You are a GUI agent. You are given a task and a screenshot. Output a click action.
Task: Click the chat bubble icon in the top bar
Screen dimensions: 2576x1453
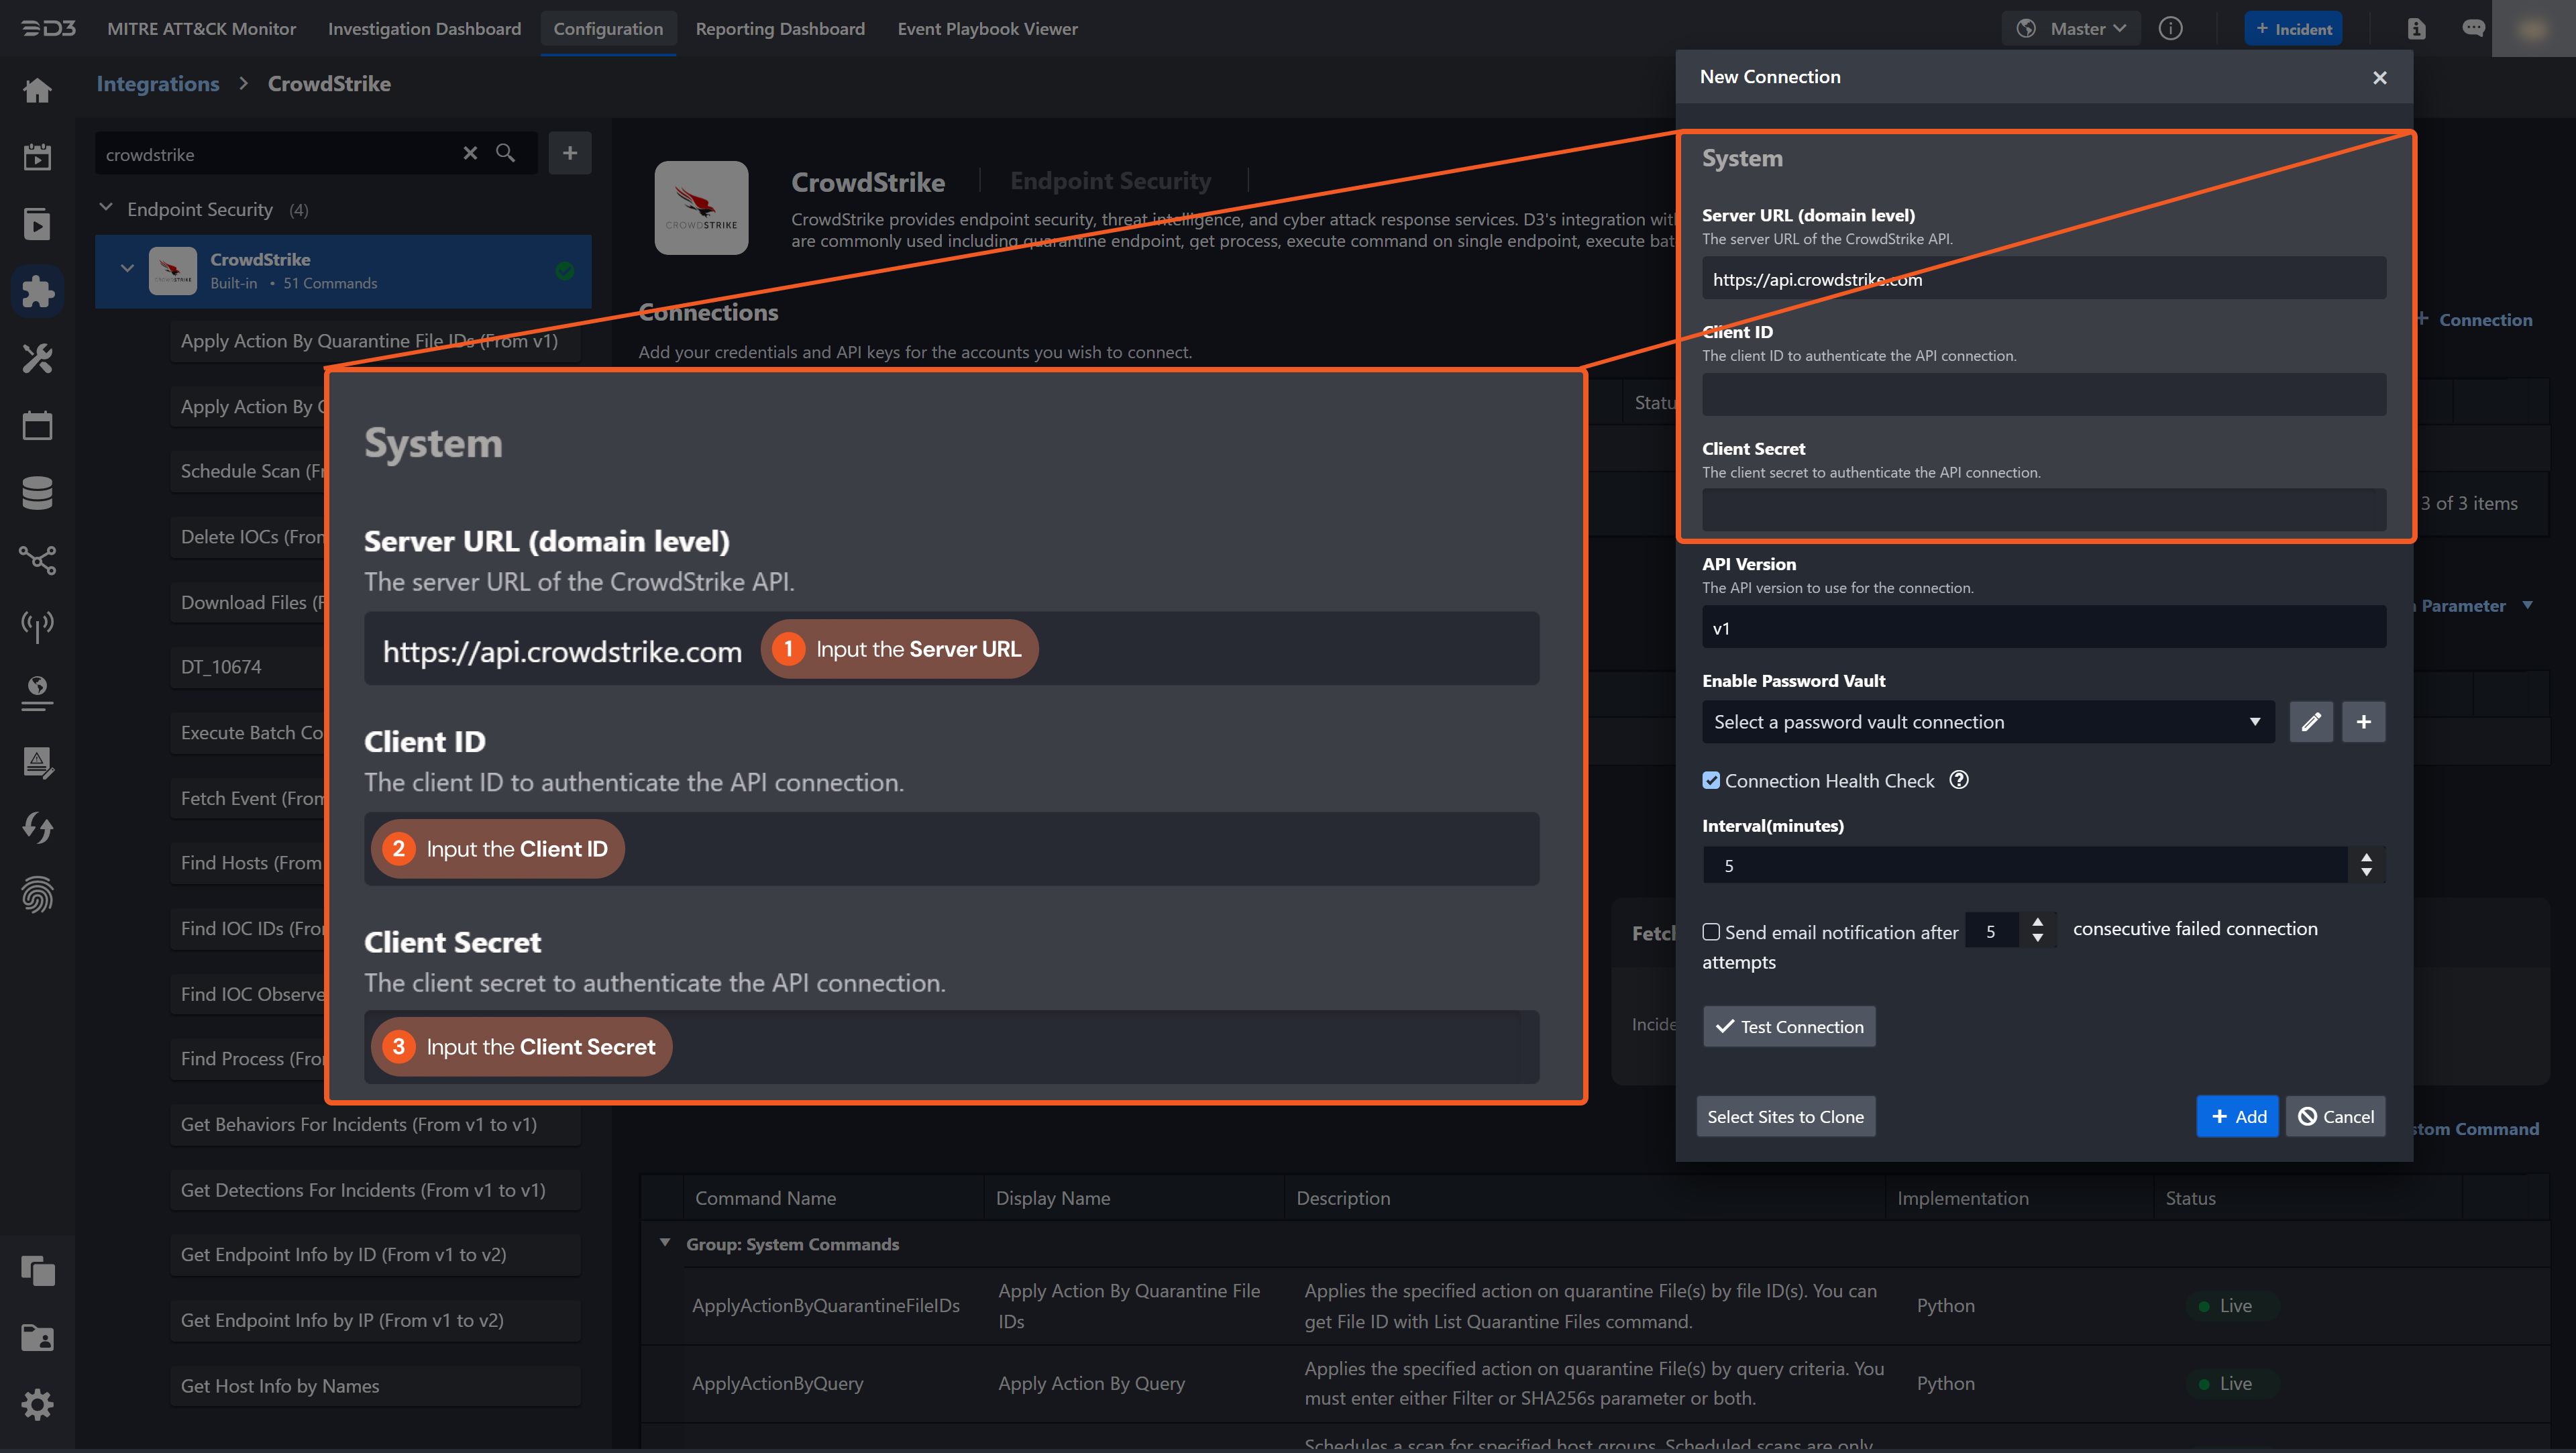[x=2475, y=29]
